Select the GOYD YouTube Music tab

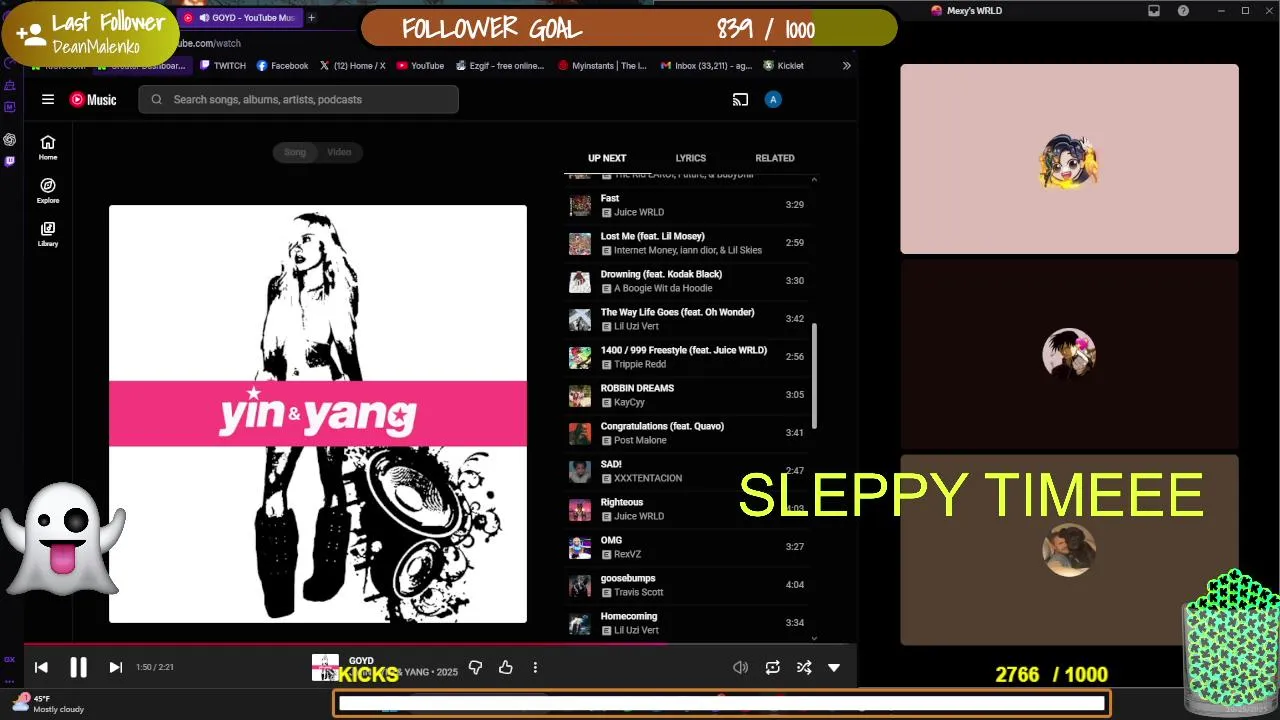tap(240, 17)
